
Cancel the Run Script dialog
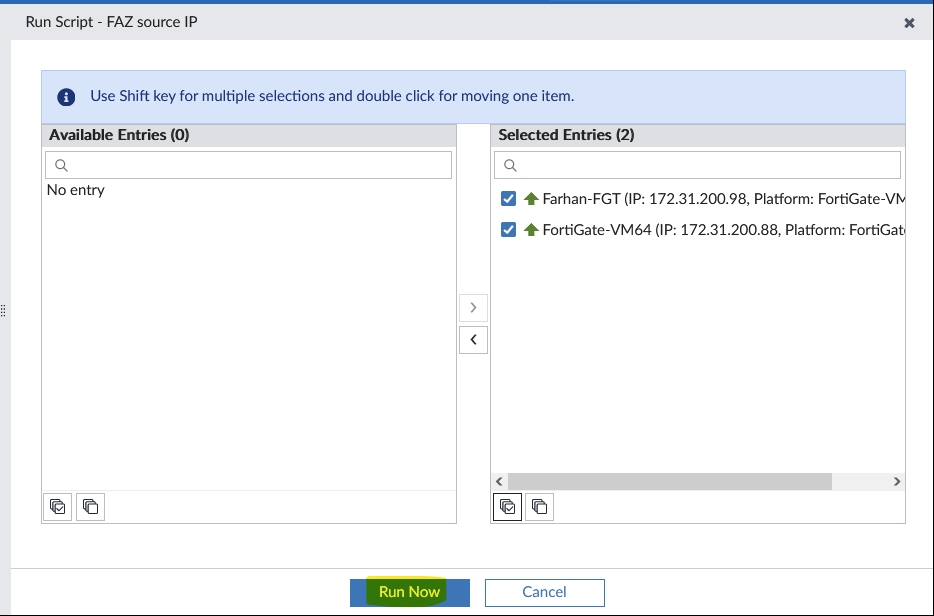tap(544, 592)
